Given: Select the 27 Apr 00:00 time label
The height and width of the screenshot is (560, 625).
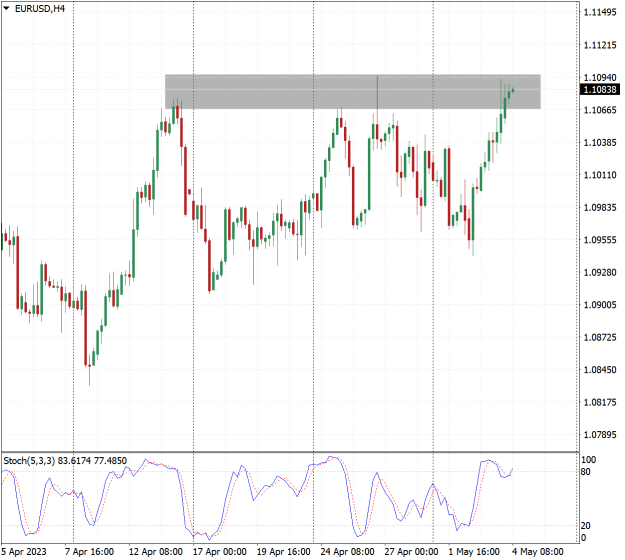Looking at the screenshot, I should coord(411,552).
